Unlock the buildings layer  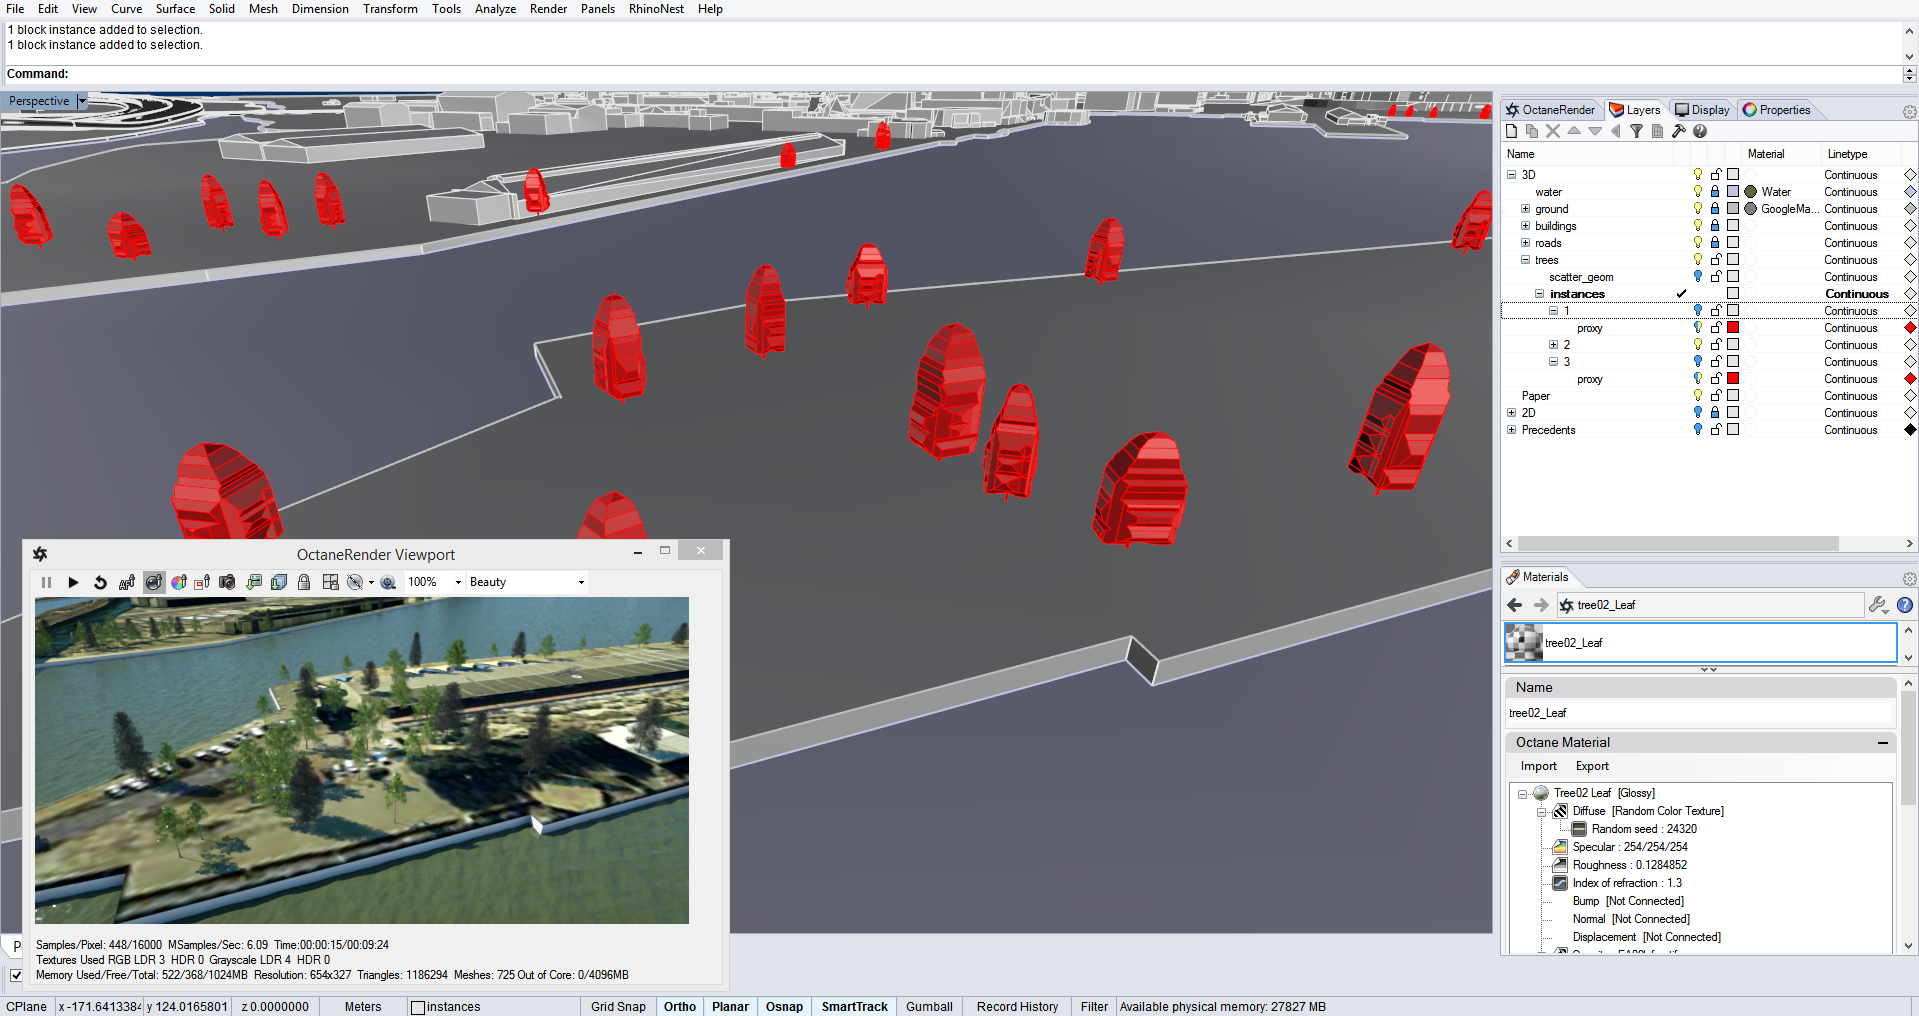[1715, 226]
